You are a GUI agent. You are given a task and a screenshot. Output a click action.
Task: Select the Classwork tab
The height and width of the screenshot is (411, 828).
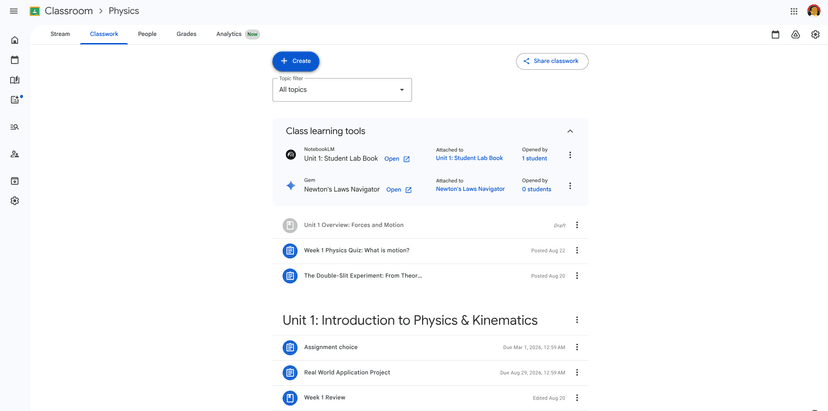click(104, 34)
